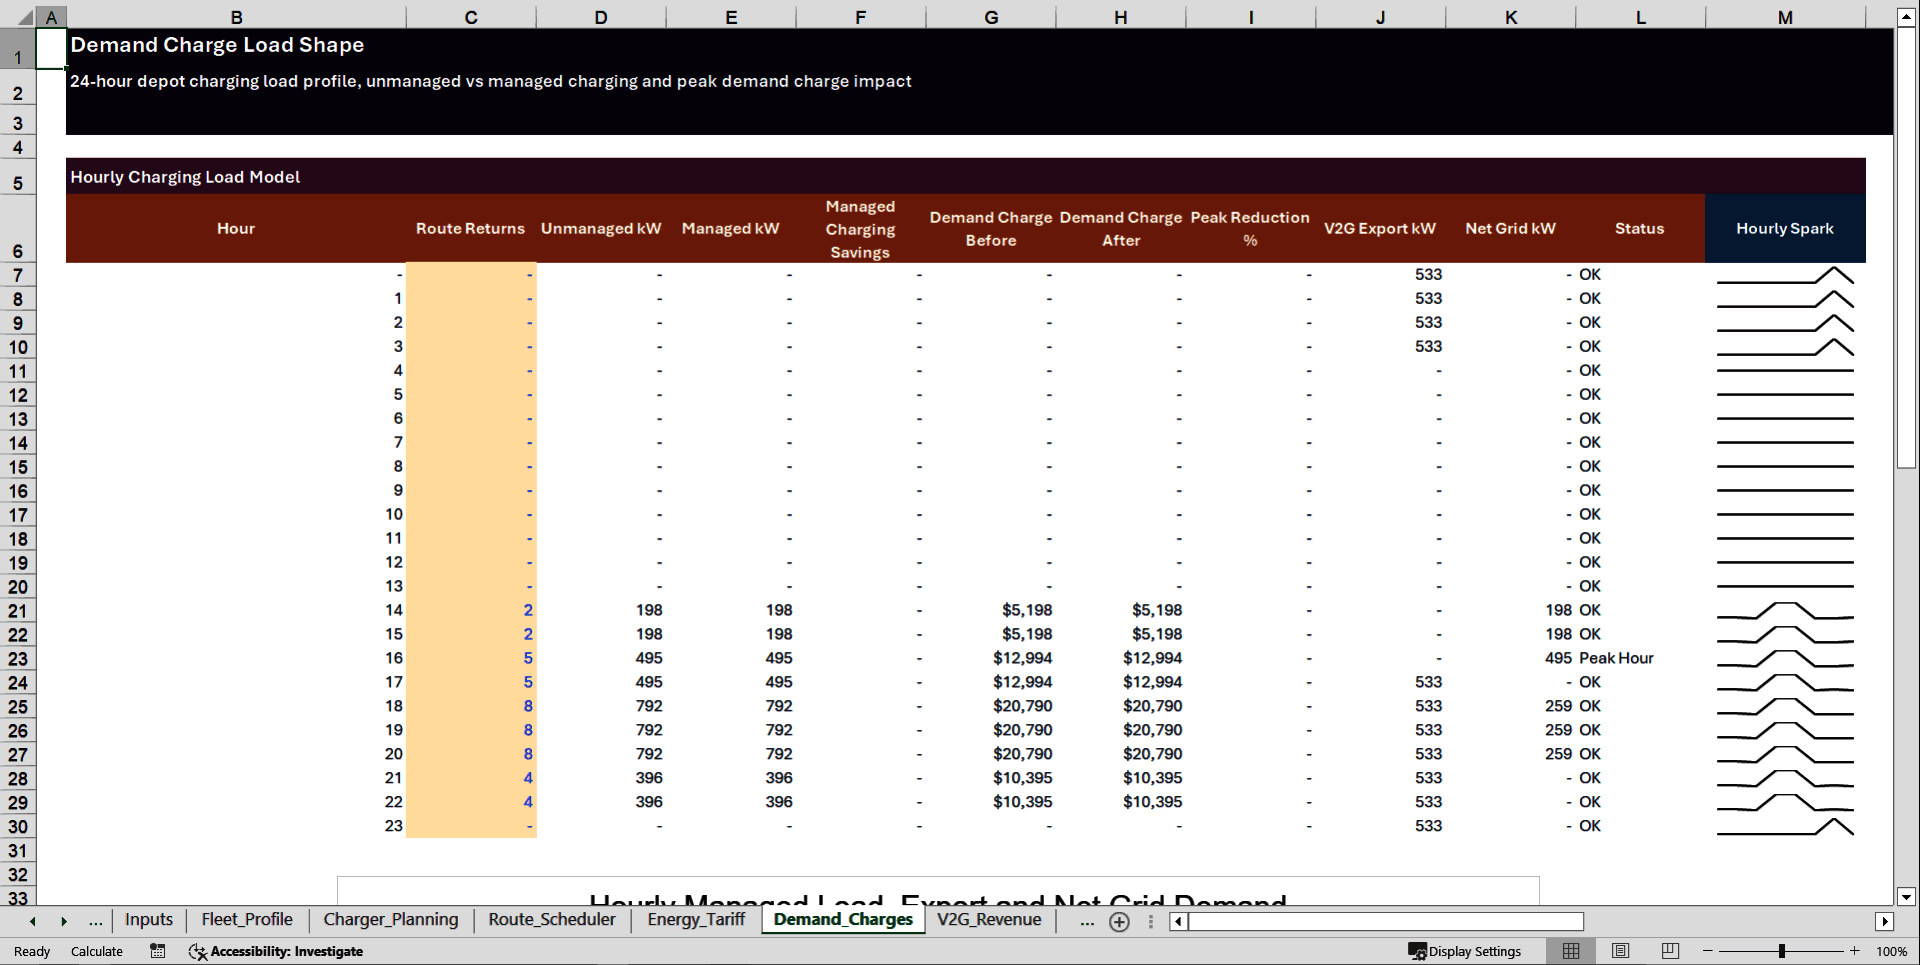Select column G header

[991, 17]
